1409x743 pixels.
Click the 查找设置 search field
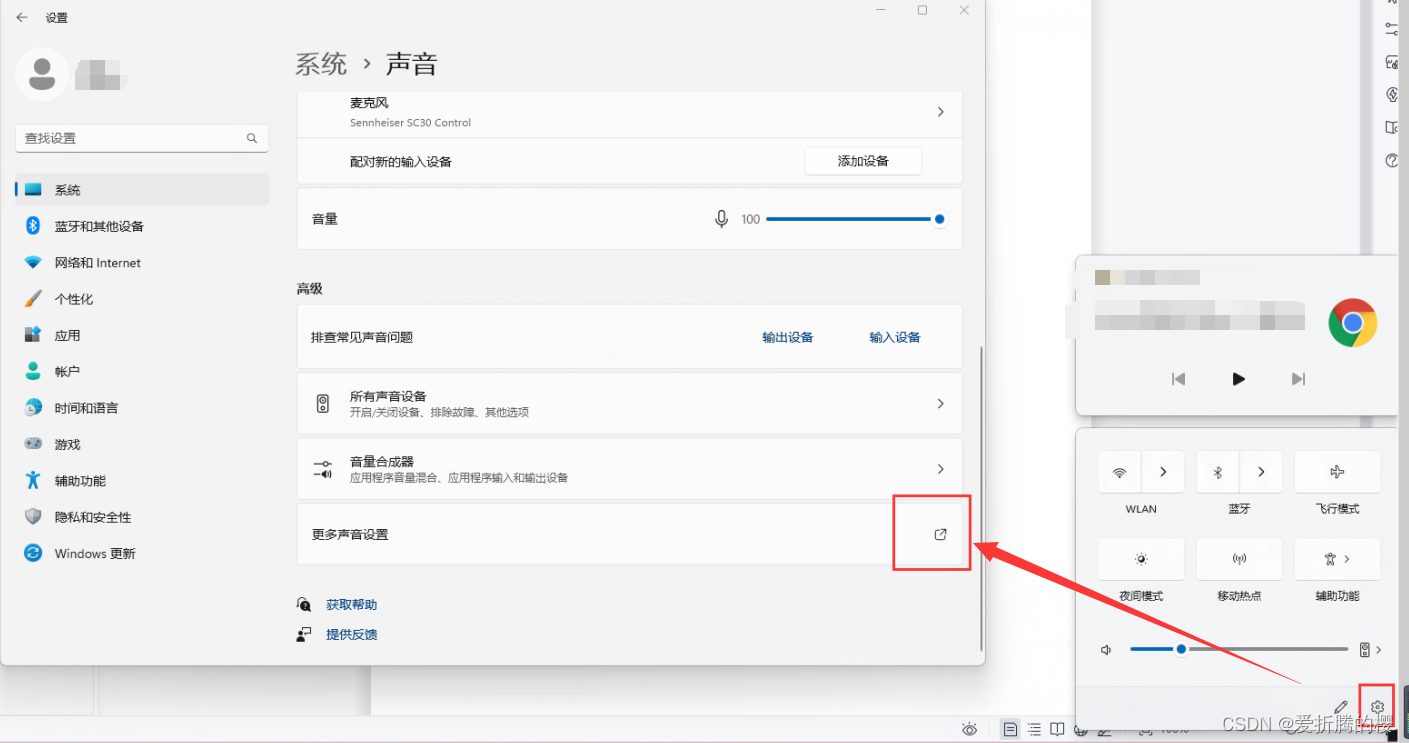tap(142, 138)
